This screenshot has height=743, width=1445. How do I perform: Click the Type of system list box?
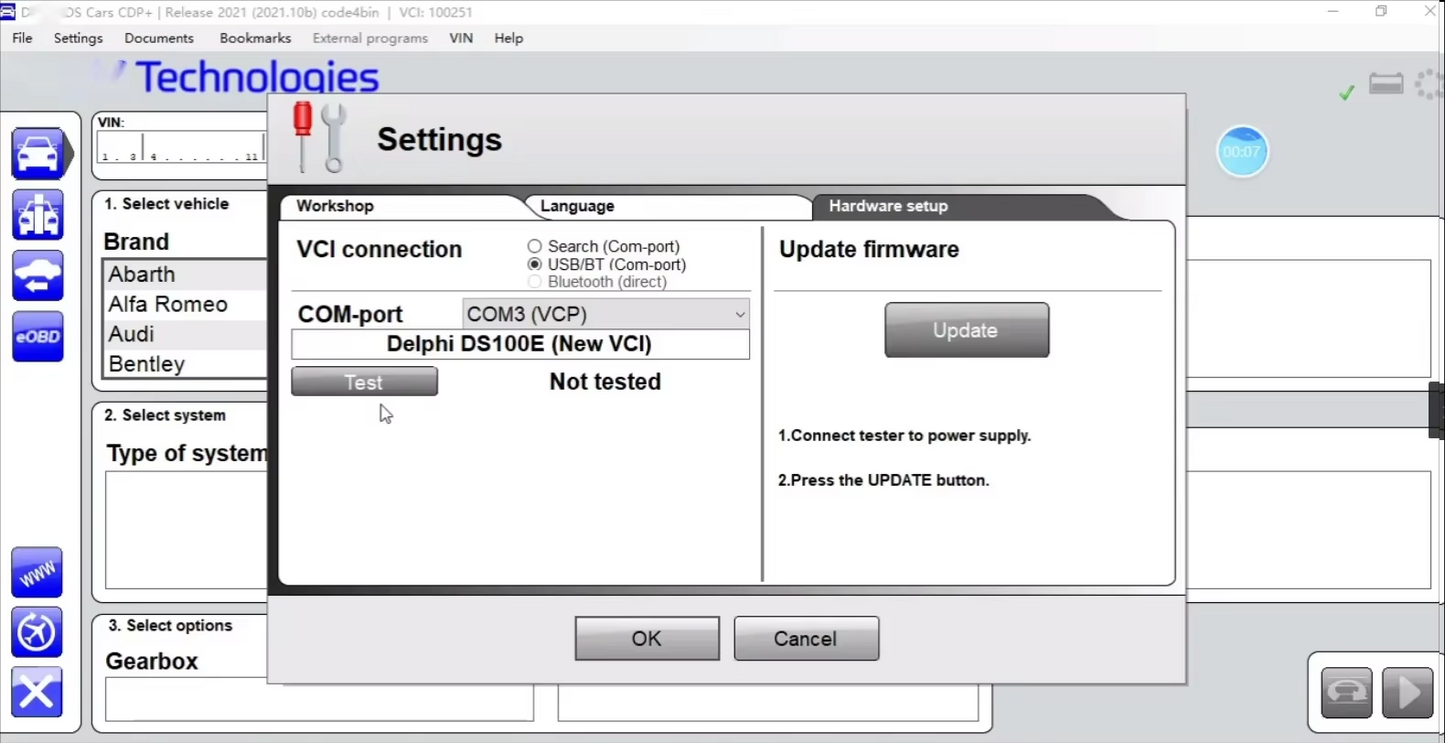(186, 530)
